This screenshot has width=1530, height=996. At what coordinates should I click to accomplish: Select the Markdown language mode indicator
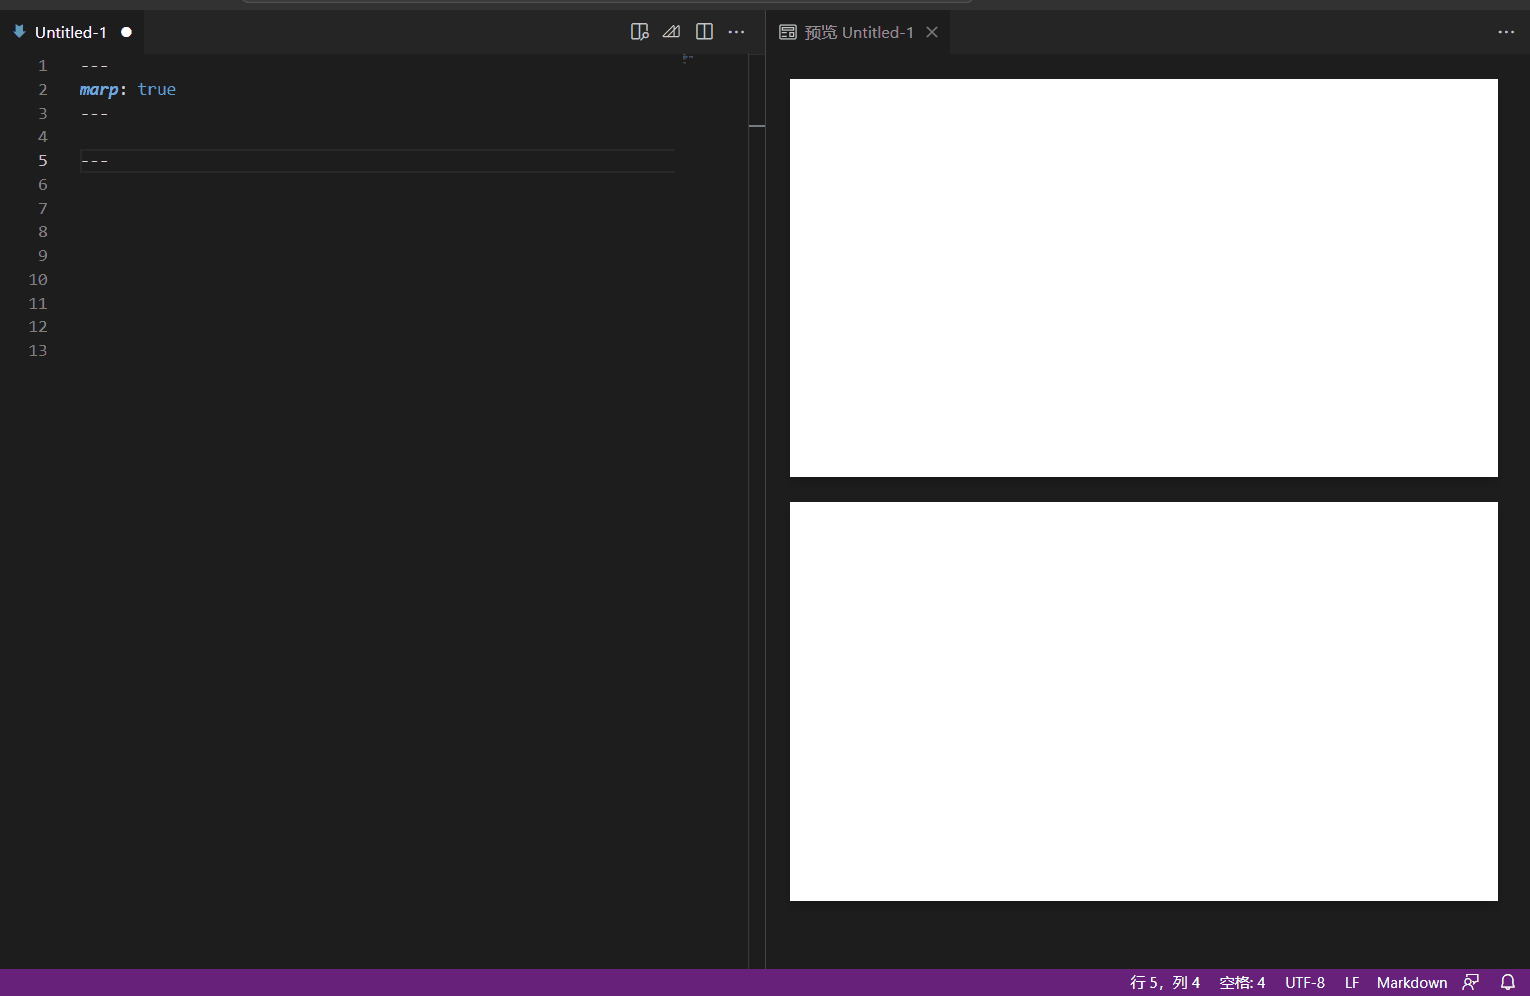1411,982
